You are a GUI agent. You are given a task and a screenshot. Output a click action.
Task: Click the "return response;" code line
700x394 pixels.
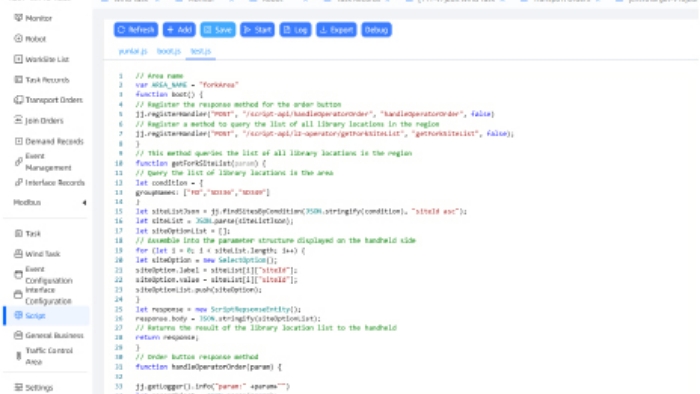pyautogui.click(x=167, y=337)
